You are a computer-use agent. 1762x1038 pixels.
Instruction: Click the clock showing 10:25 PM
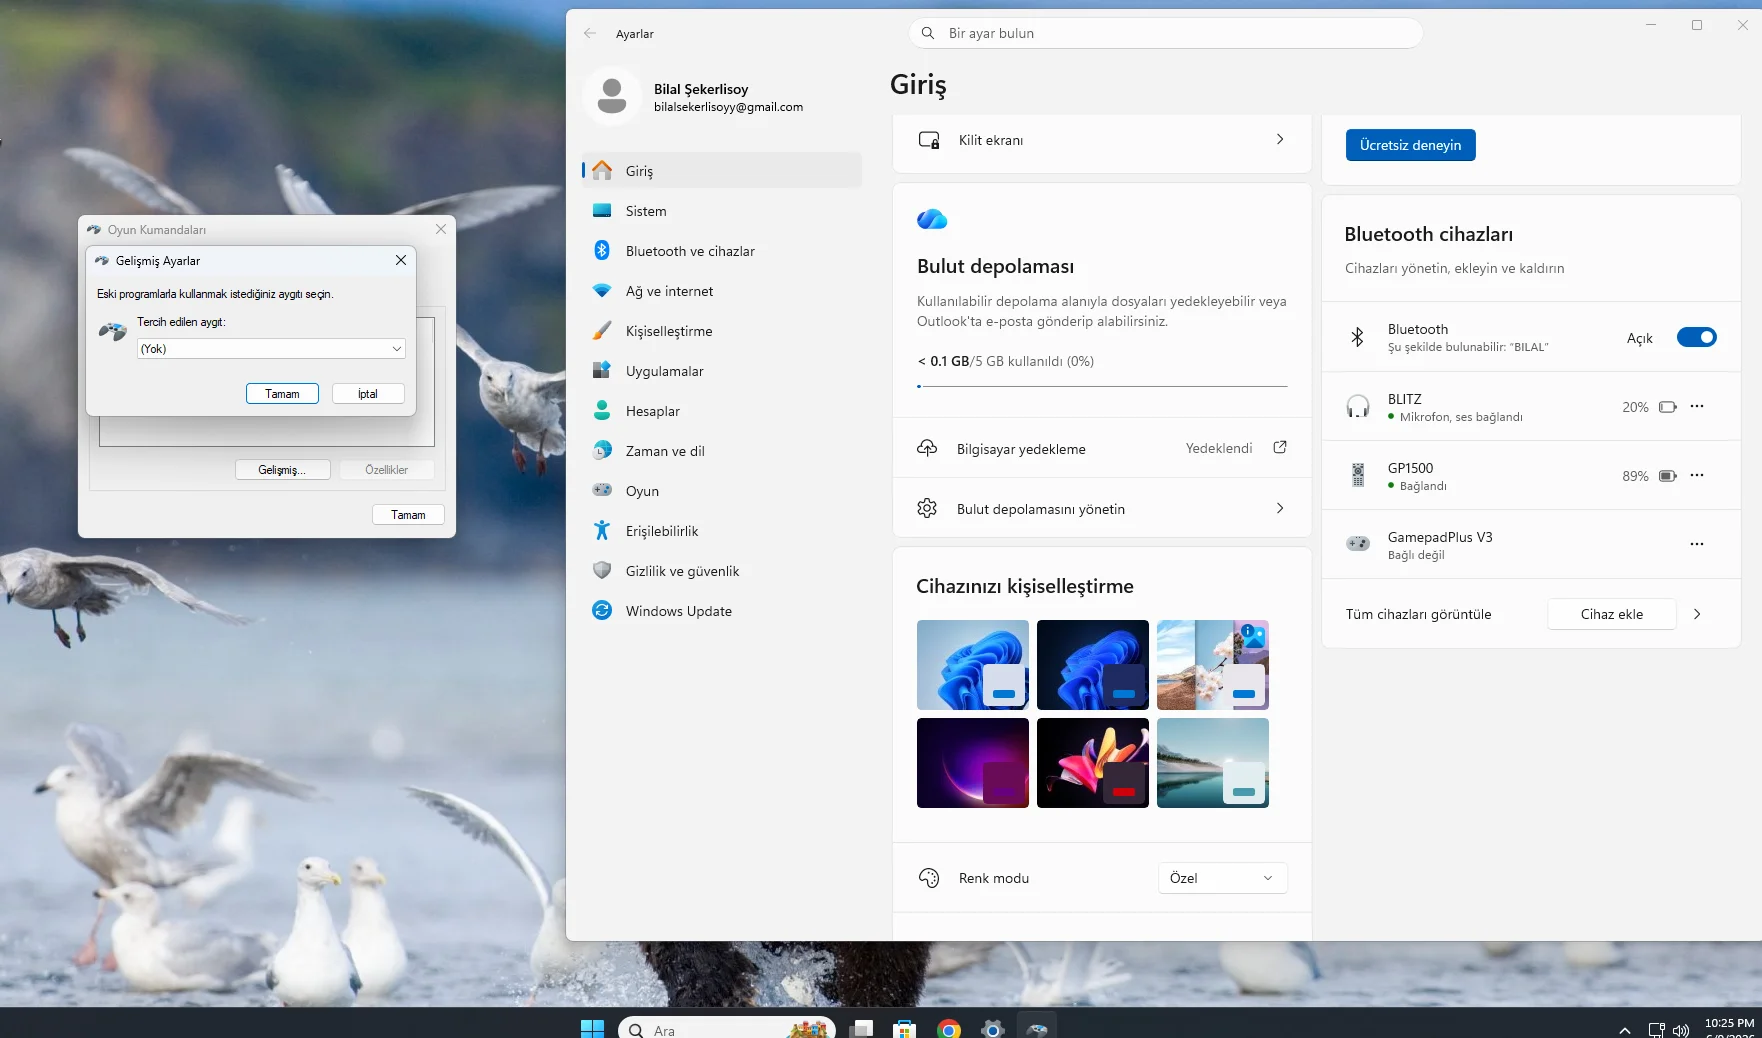click(x=1729, y=1023)
